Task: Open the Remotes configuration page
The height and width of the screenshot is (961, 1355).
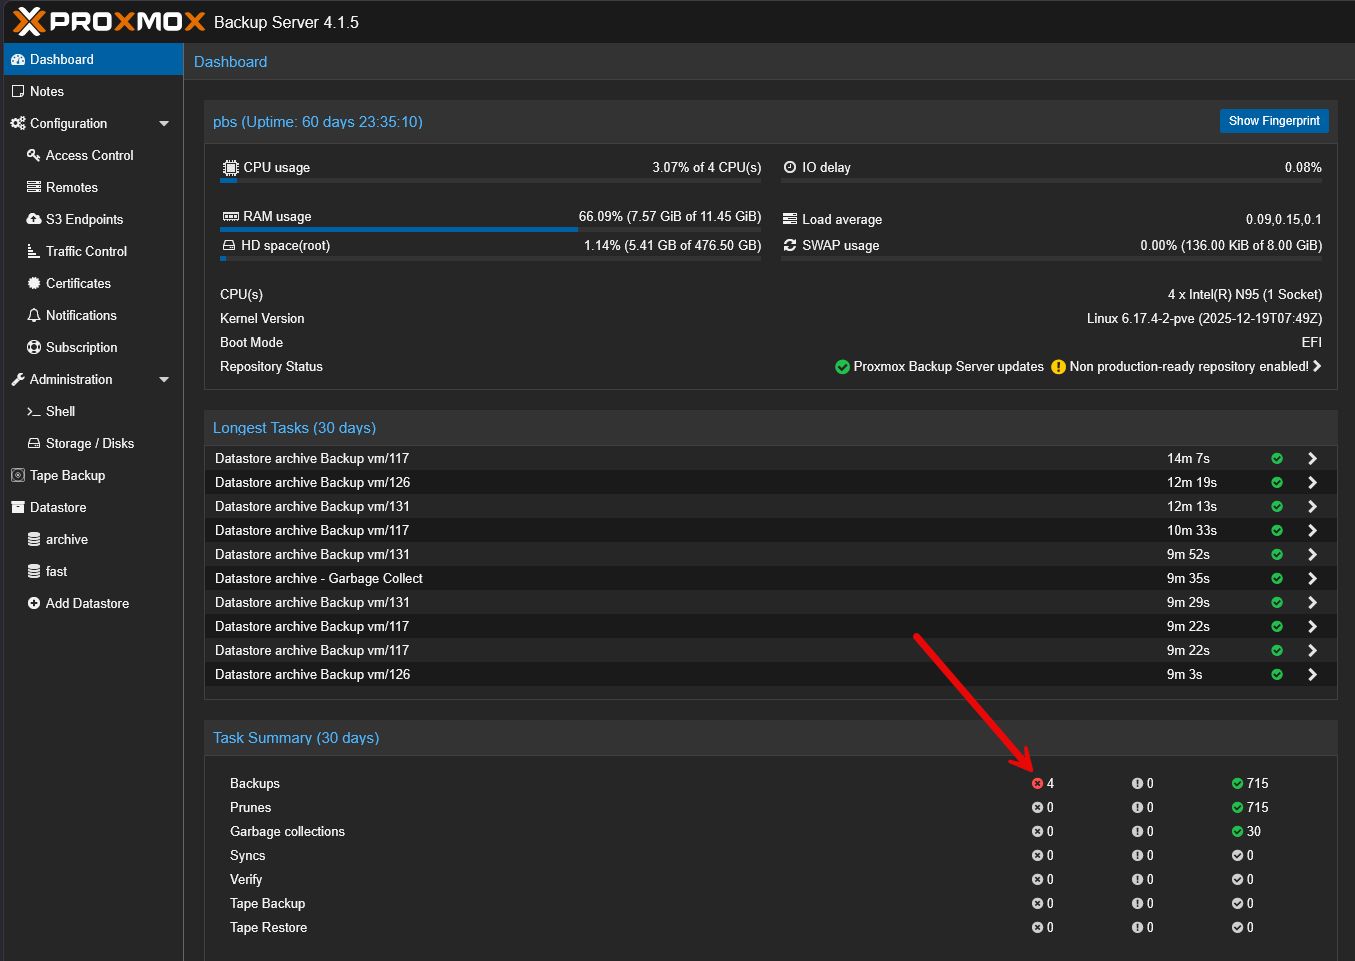Action: point(71,187)
